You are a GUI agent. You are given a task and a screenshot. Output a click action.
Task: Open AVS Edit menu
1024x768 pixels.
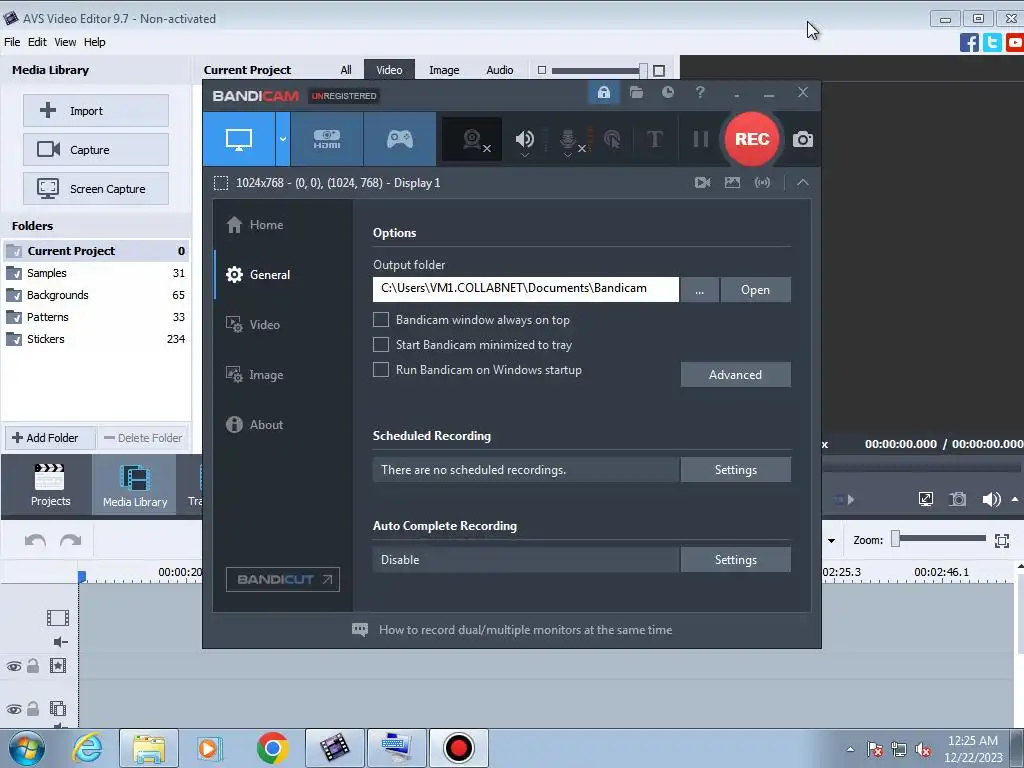[37, 42]
